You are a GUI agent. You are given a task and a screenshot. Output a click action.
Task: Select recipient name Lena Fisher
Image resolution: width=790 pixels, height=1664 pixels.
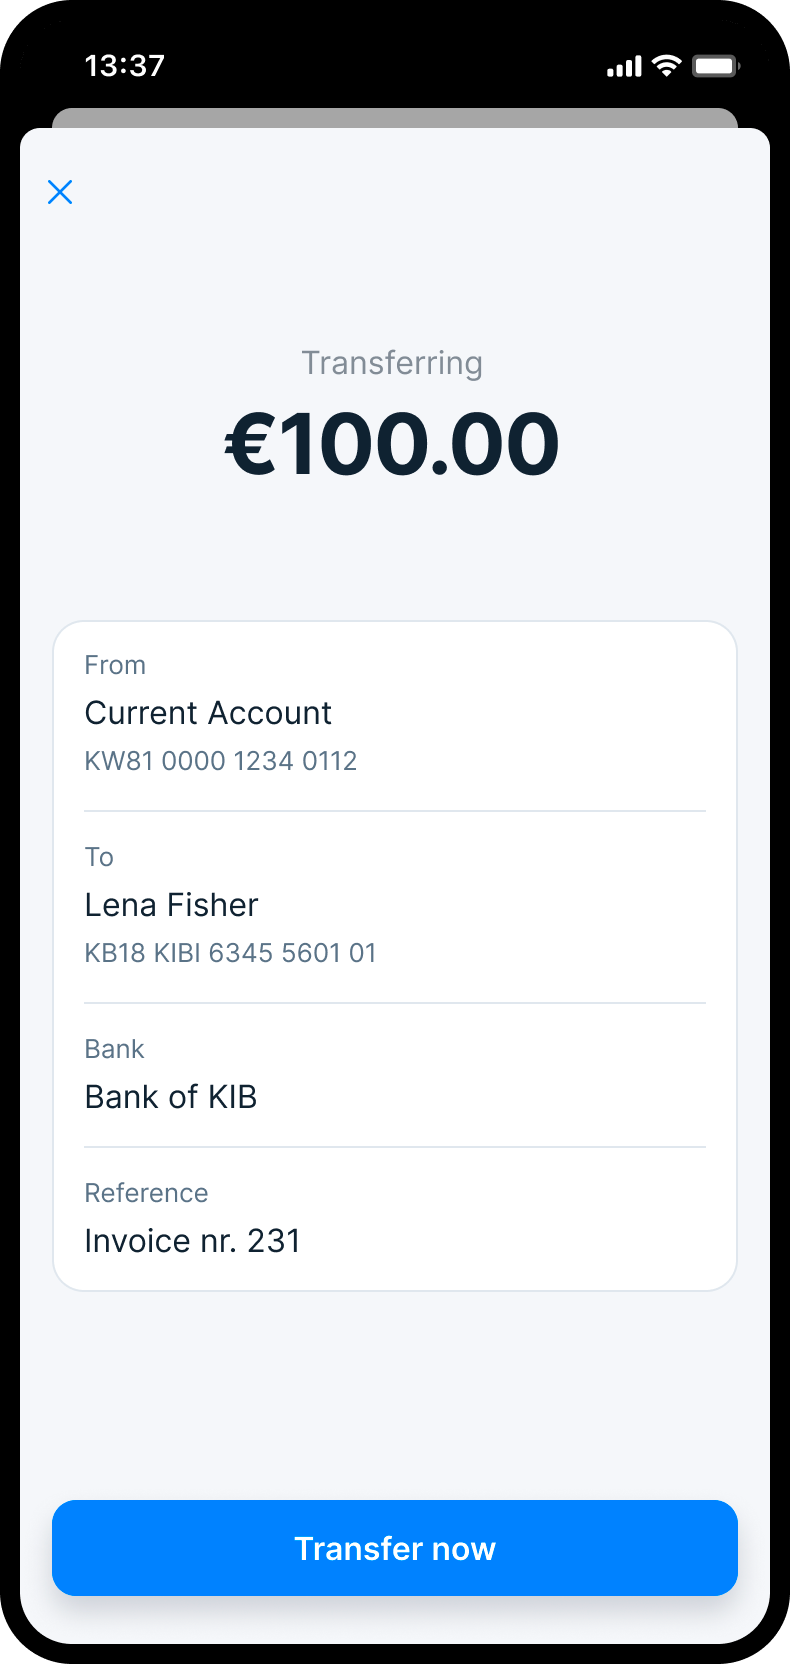172,905
